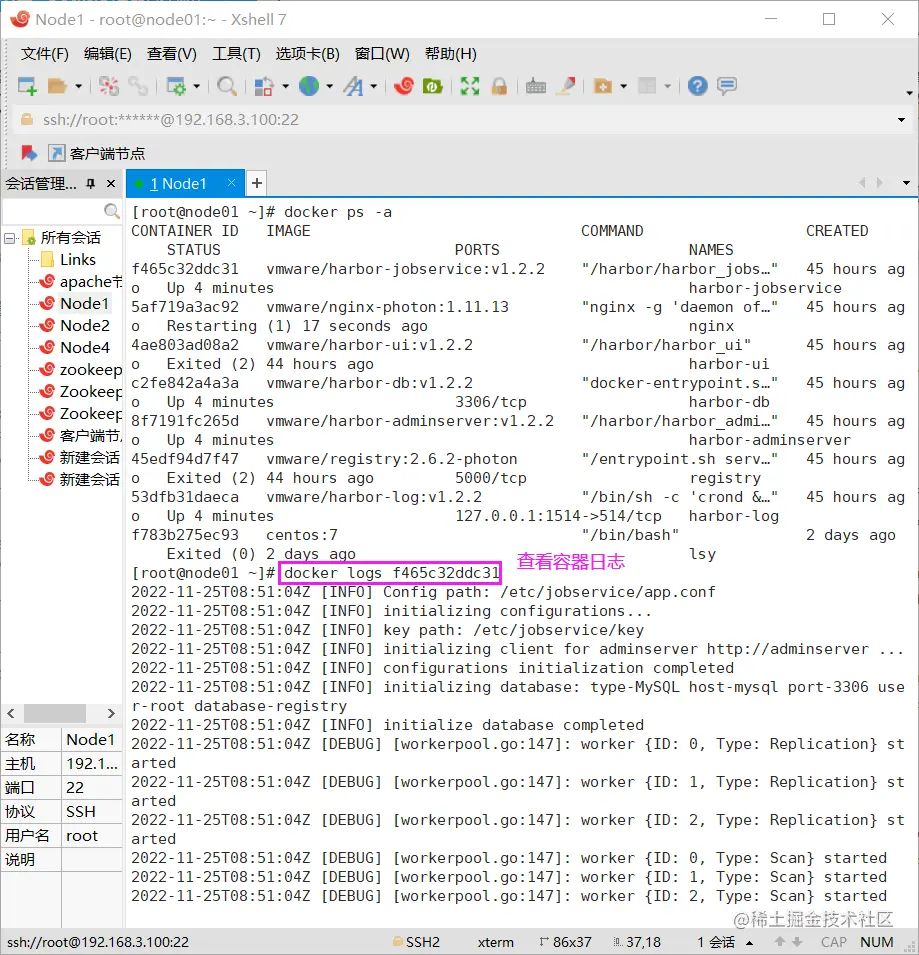This screenshot has width=919, height=955.
Task: Expand the address bar history dropdown
Action: pos(901,119)
